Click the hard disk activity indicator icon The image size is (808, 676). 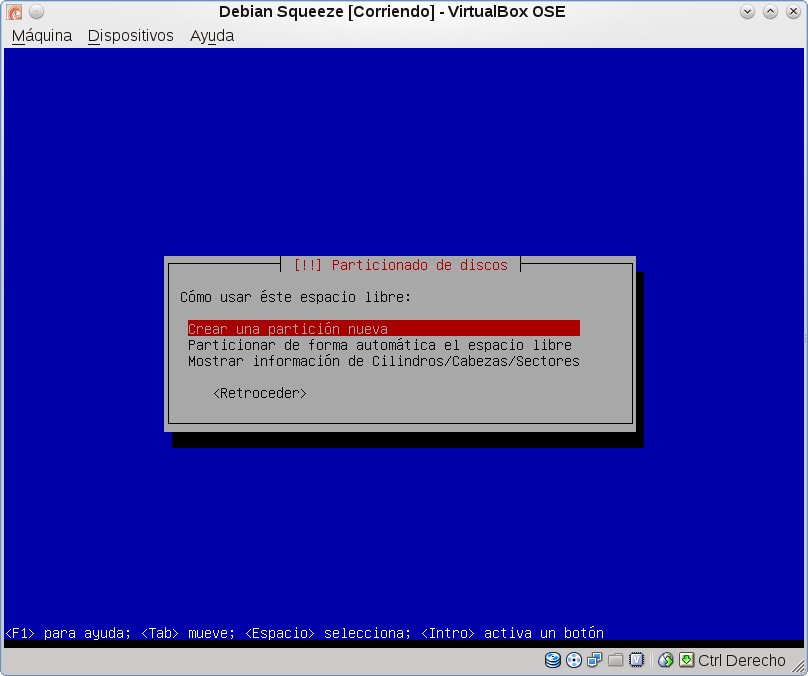point(553,660)
